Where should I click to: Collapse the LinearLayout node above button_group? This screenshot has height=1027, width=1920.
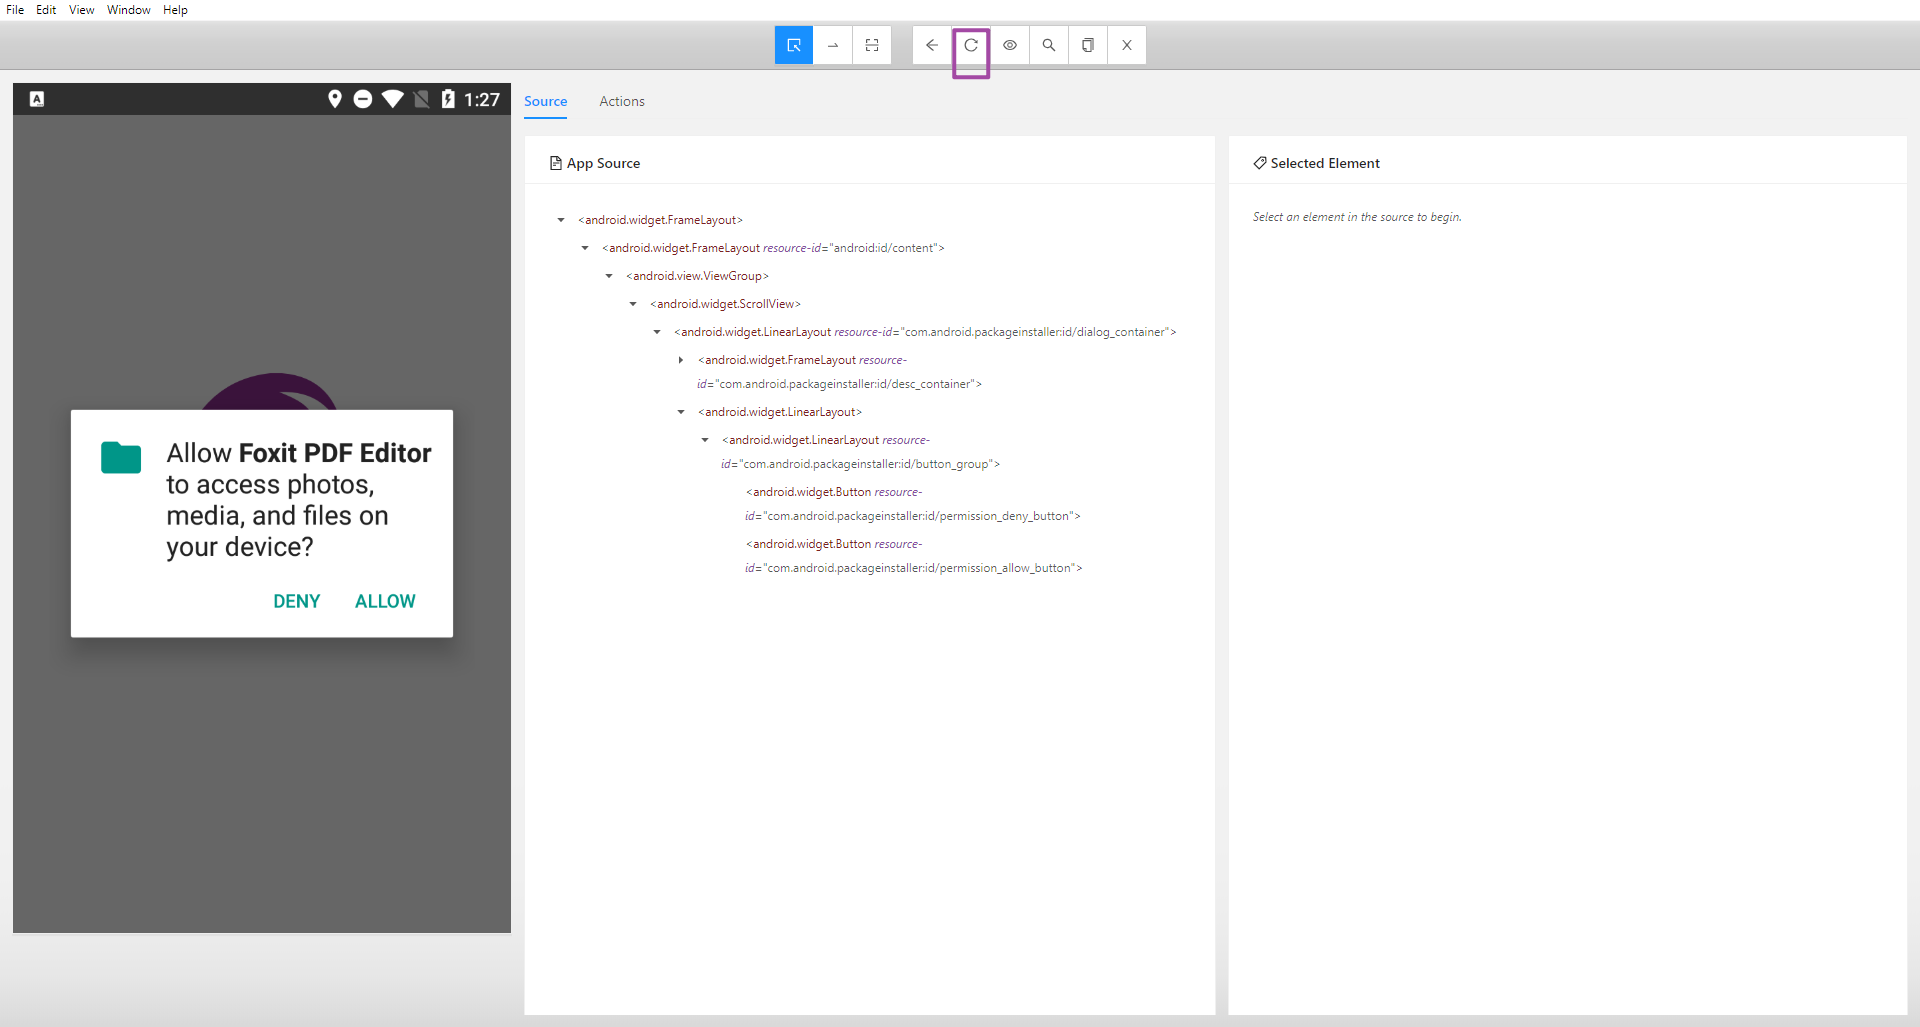(681, 412)
